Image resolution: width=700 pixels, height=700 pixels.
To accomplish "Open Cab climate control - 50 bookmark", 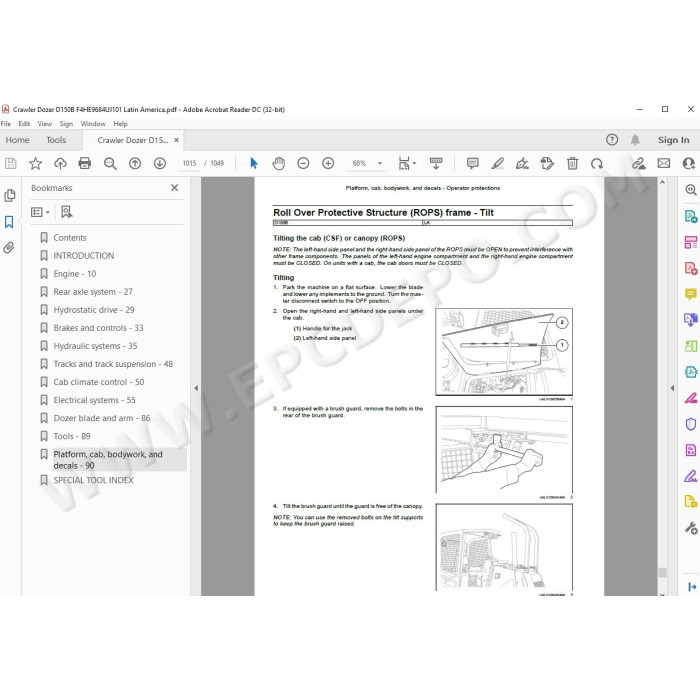I will tap(99, 382).
